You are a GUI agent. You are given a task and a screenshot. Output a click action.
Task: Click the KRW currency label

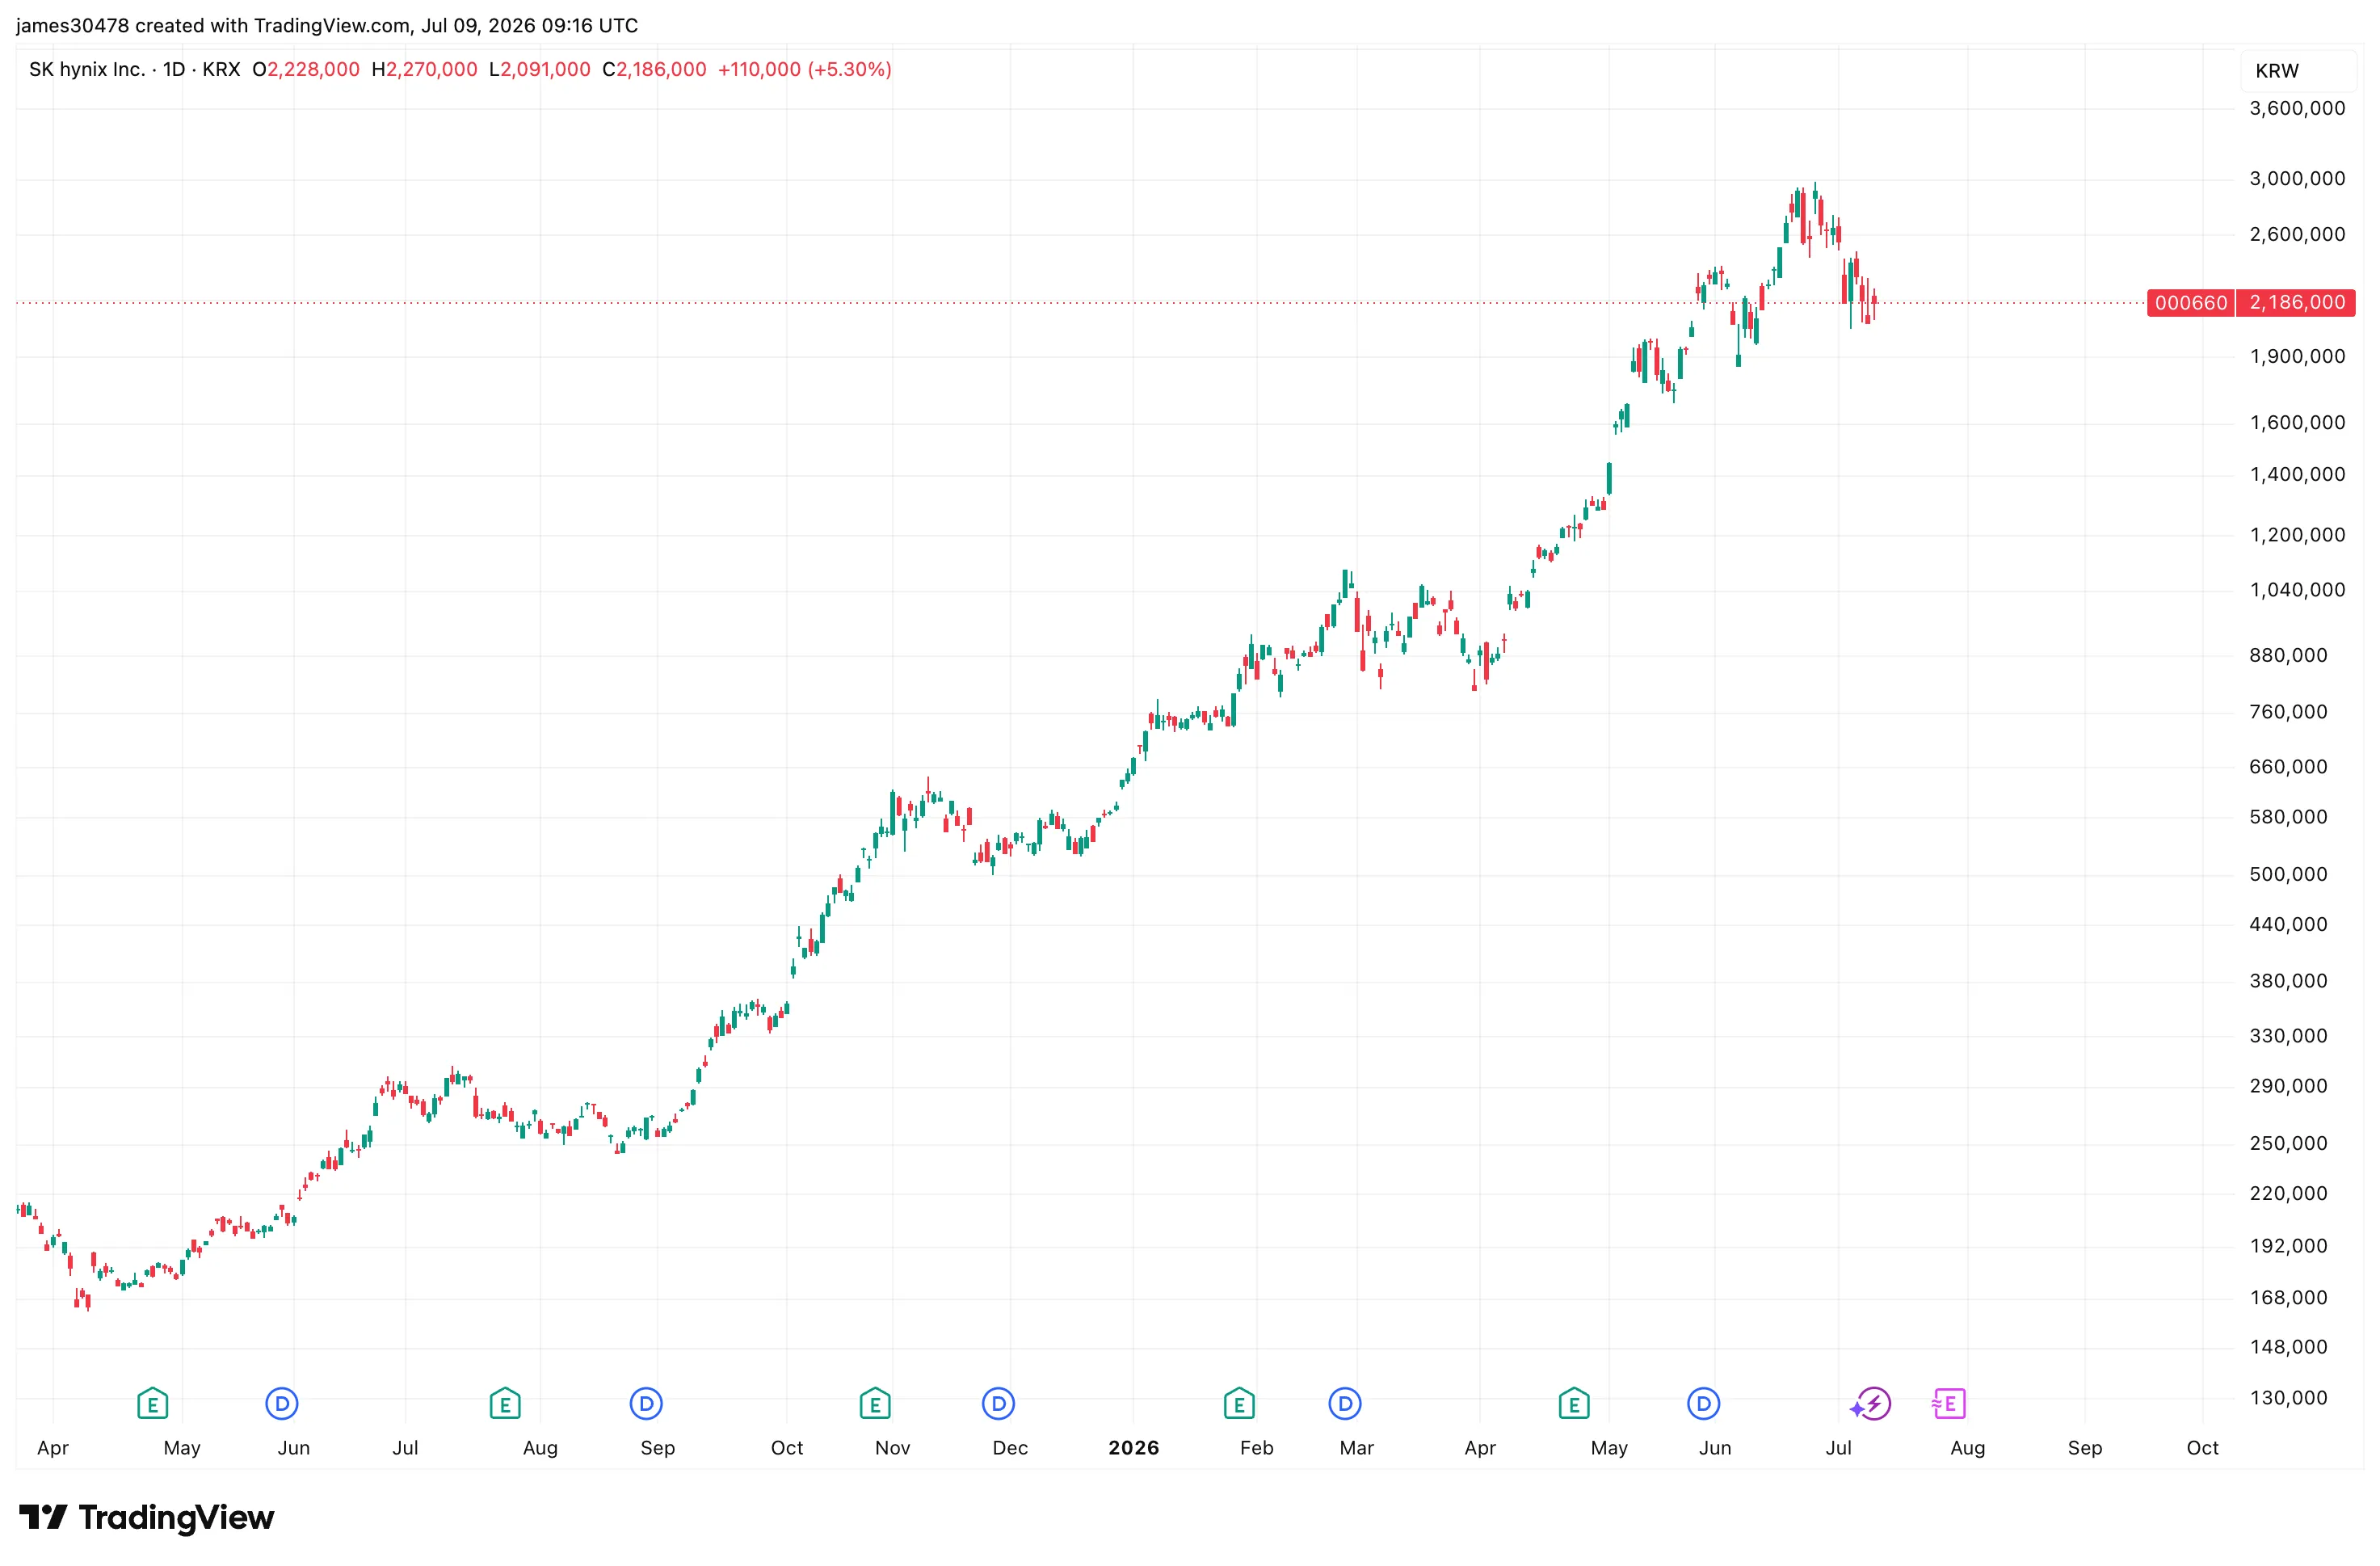click(x=2277, y=71)
